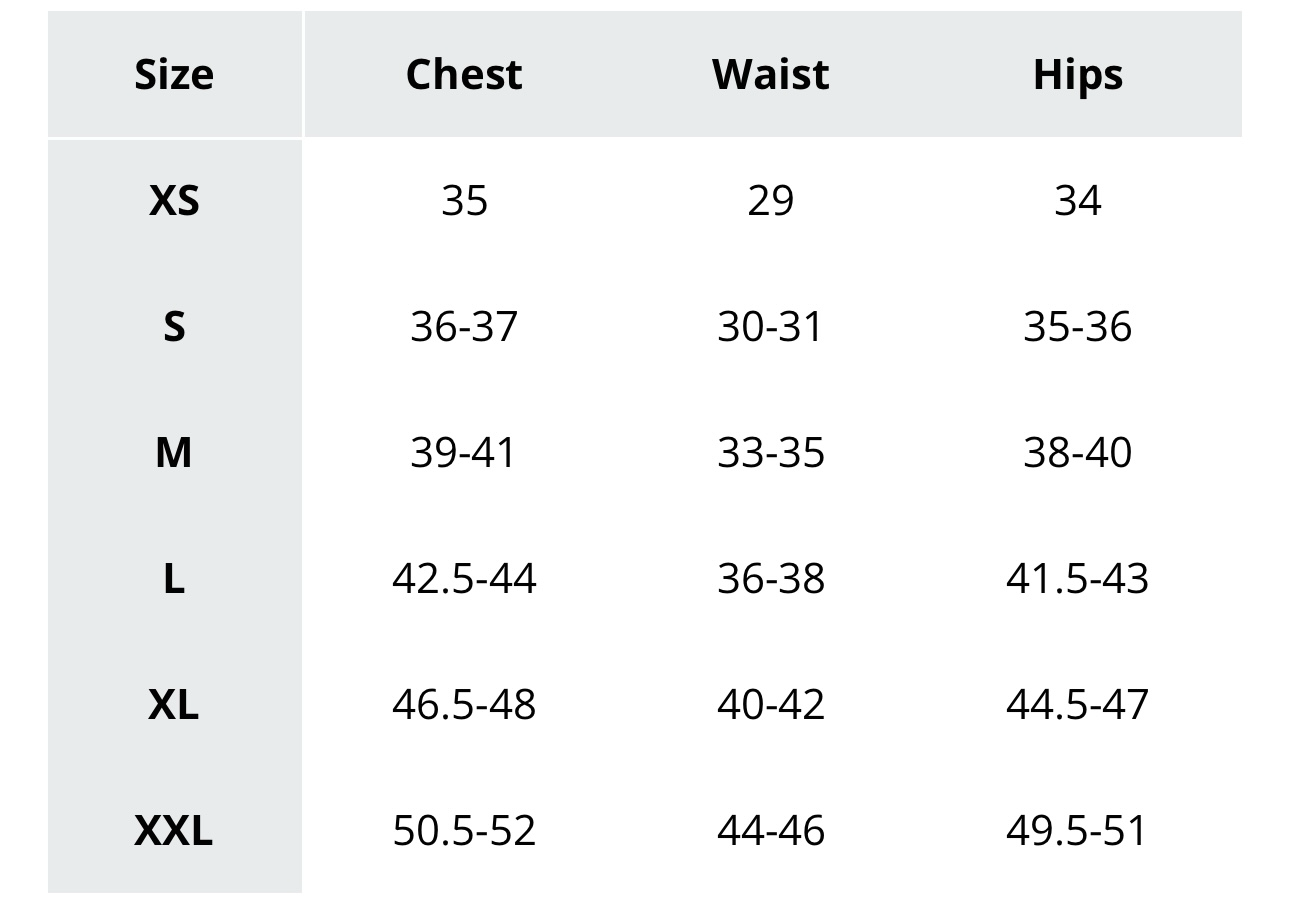Image resolution: width=1290 pixels, height=900 pixels.
Task: Select the S hips value 35-36
Action: click(1077, 327)
